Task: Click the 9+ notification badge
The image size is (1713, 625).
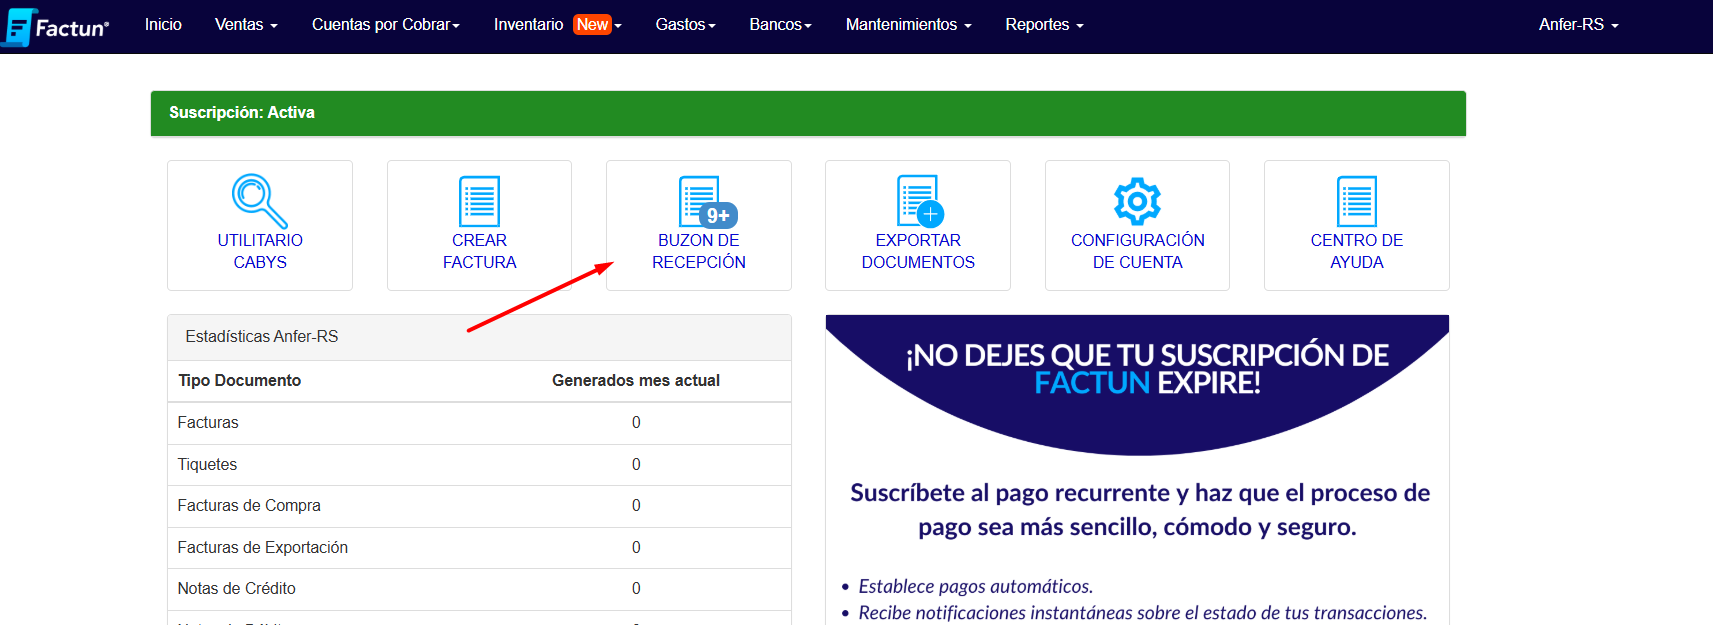Action: [x=719, y=215]
